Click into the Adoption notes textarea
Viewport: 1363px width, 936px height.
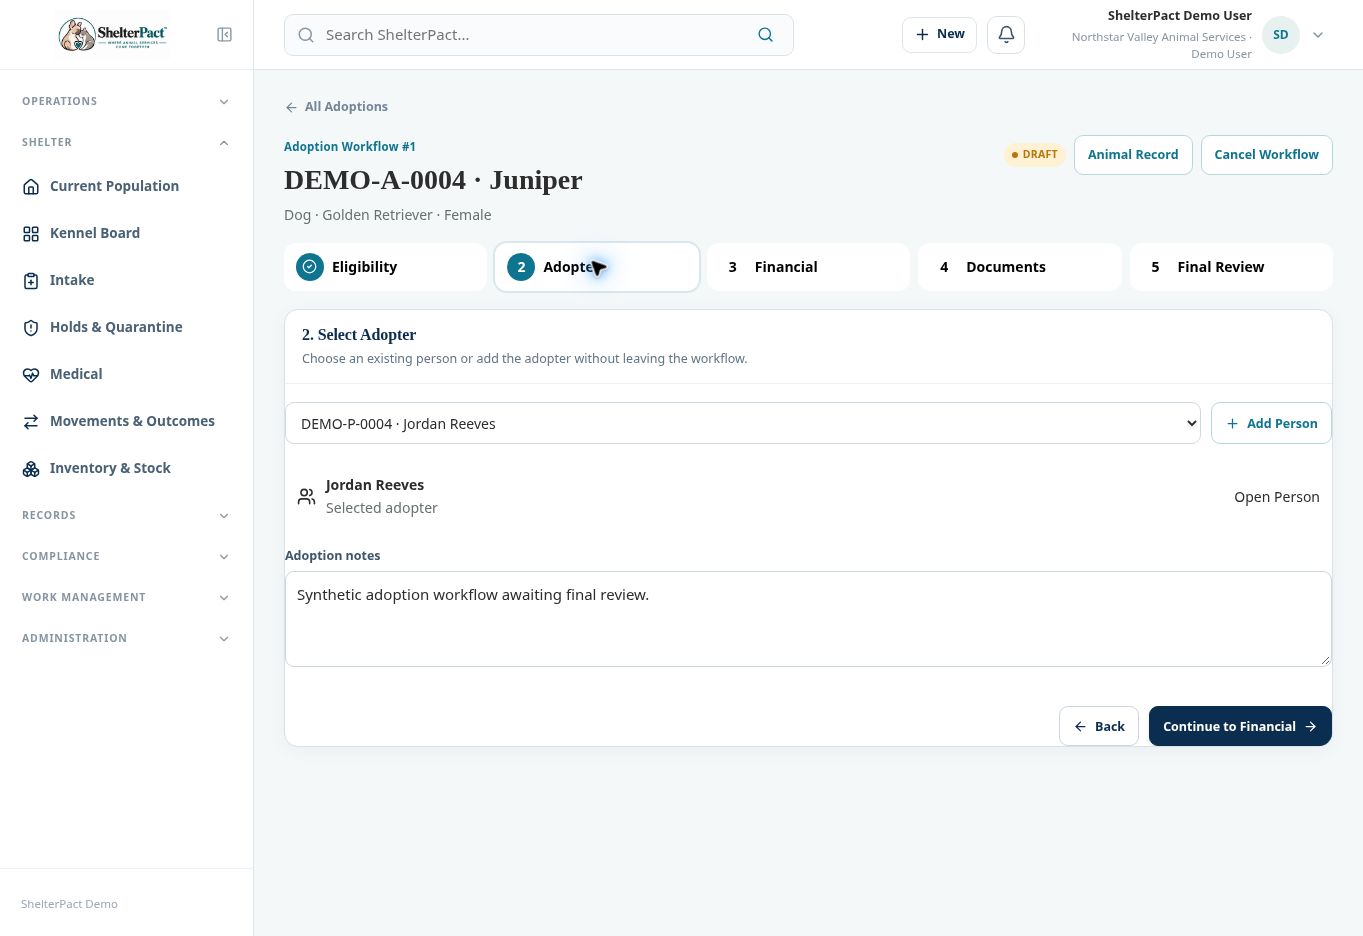pos(808,619)
